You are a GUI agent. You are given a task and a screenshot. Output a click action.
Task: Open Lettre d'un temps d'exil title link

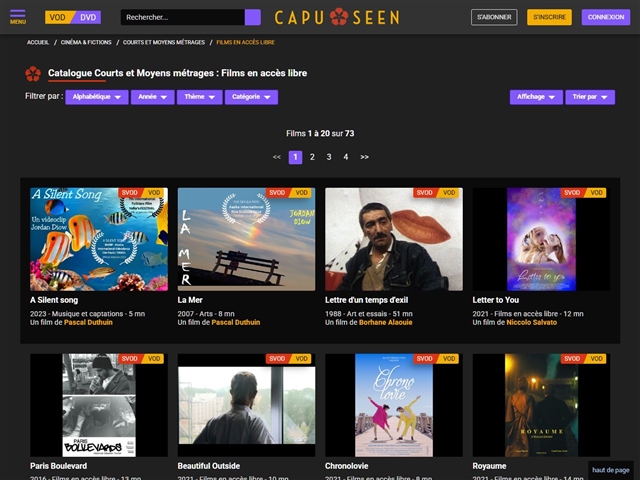coord(367,300)
